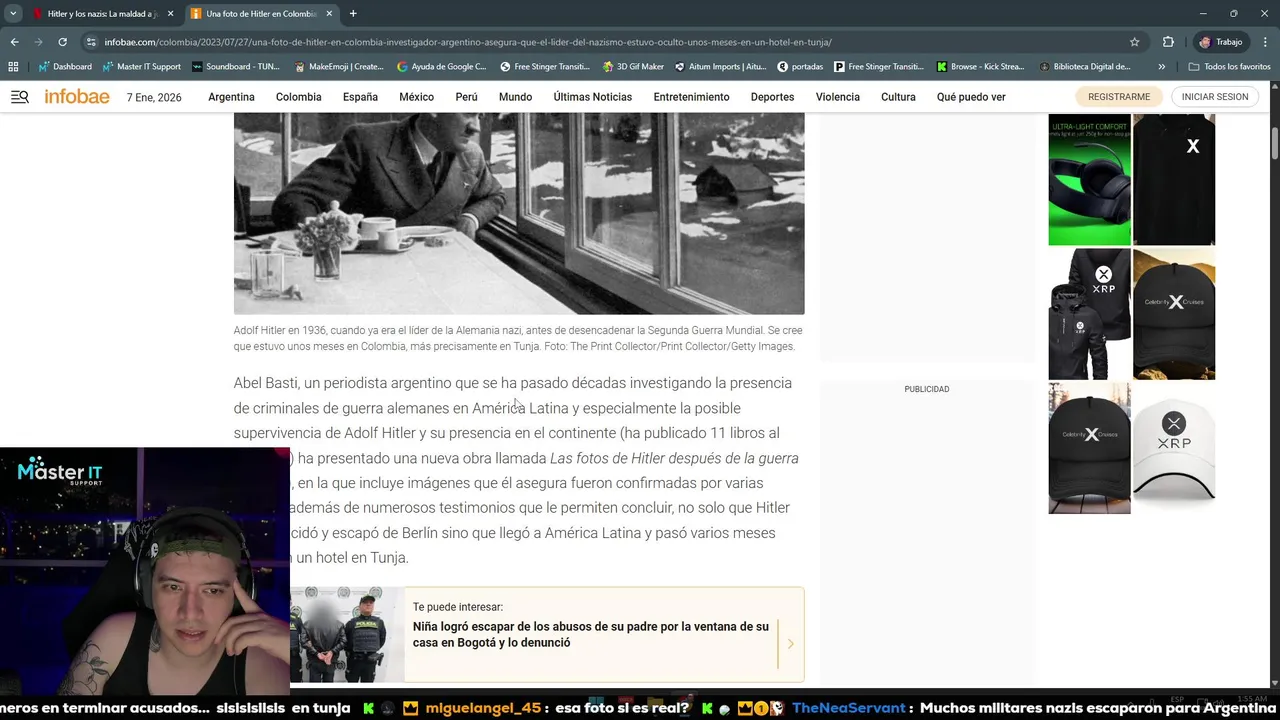This screenshot has width=1280, height=720.
Task: Open the Violencia section
Action: [x=837, y=97]
